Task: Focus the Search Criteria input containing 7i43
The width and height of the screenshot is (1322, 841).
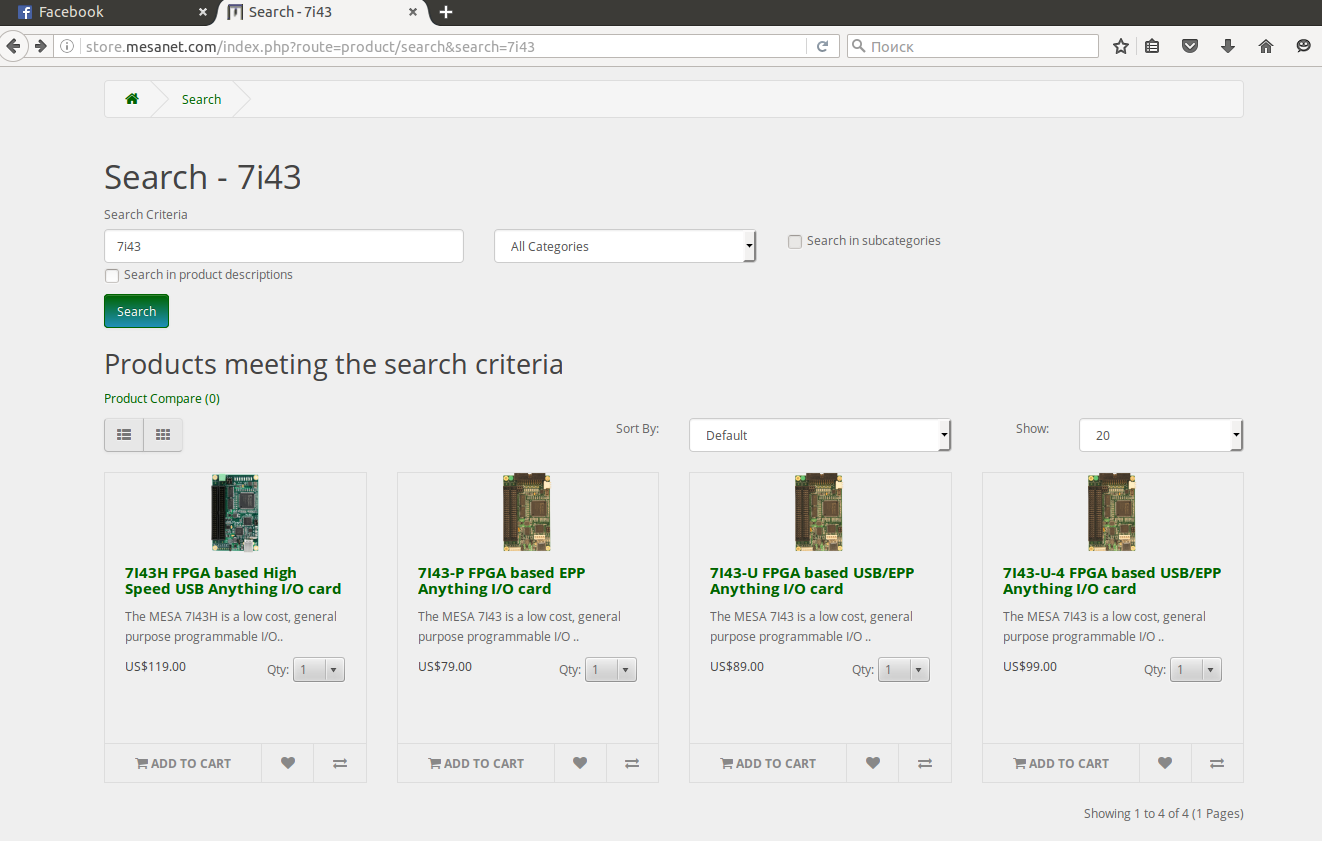Action: [x=284, y=246]
